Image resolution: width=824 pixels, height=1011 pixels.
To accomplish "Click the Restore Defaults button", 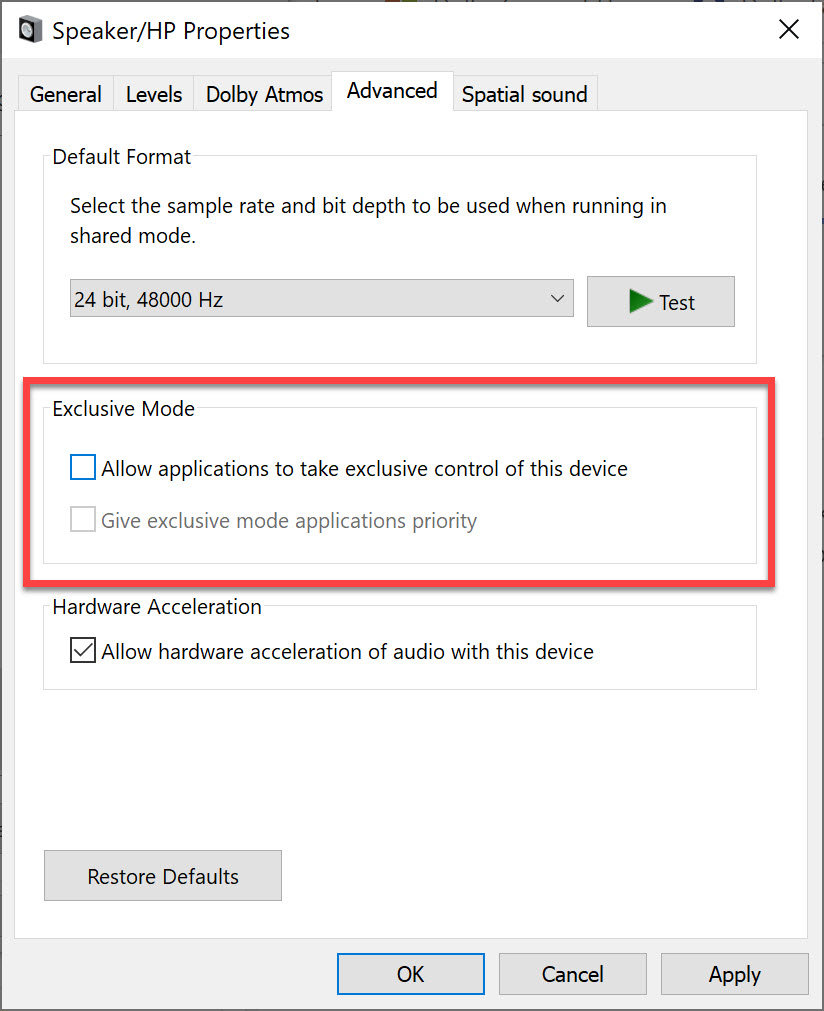I will 163,876.
